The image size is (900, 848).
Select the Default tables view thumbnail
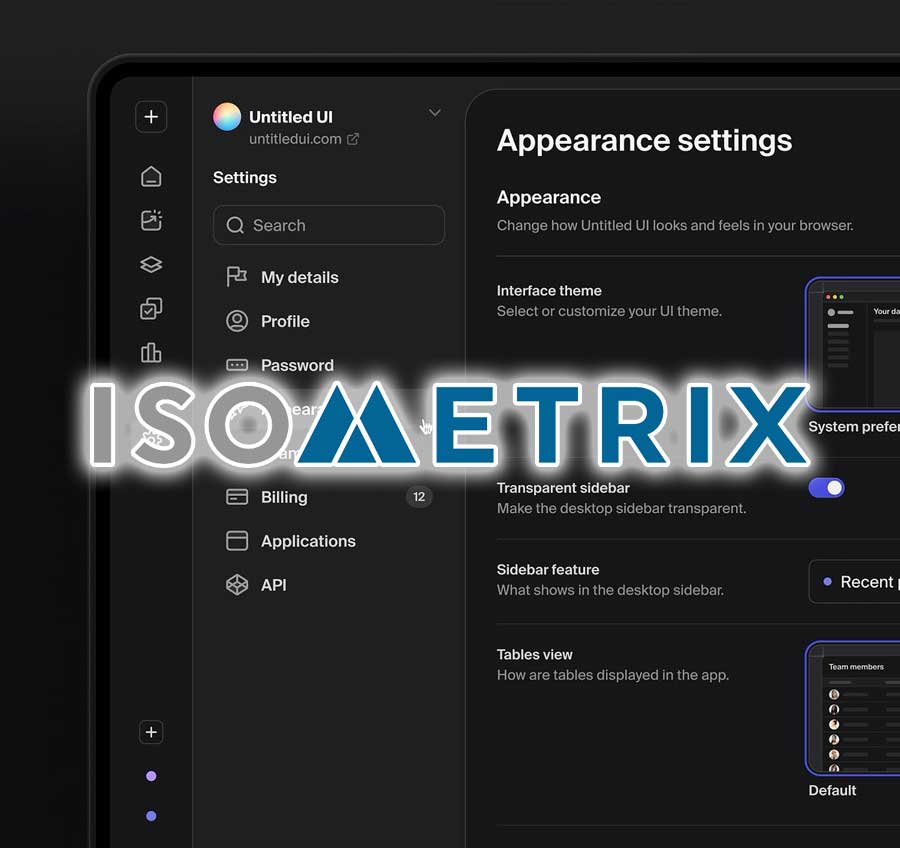(853, 708)
